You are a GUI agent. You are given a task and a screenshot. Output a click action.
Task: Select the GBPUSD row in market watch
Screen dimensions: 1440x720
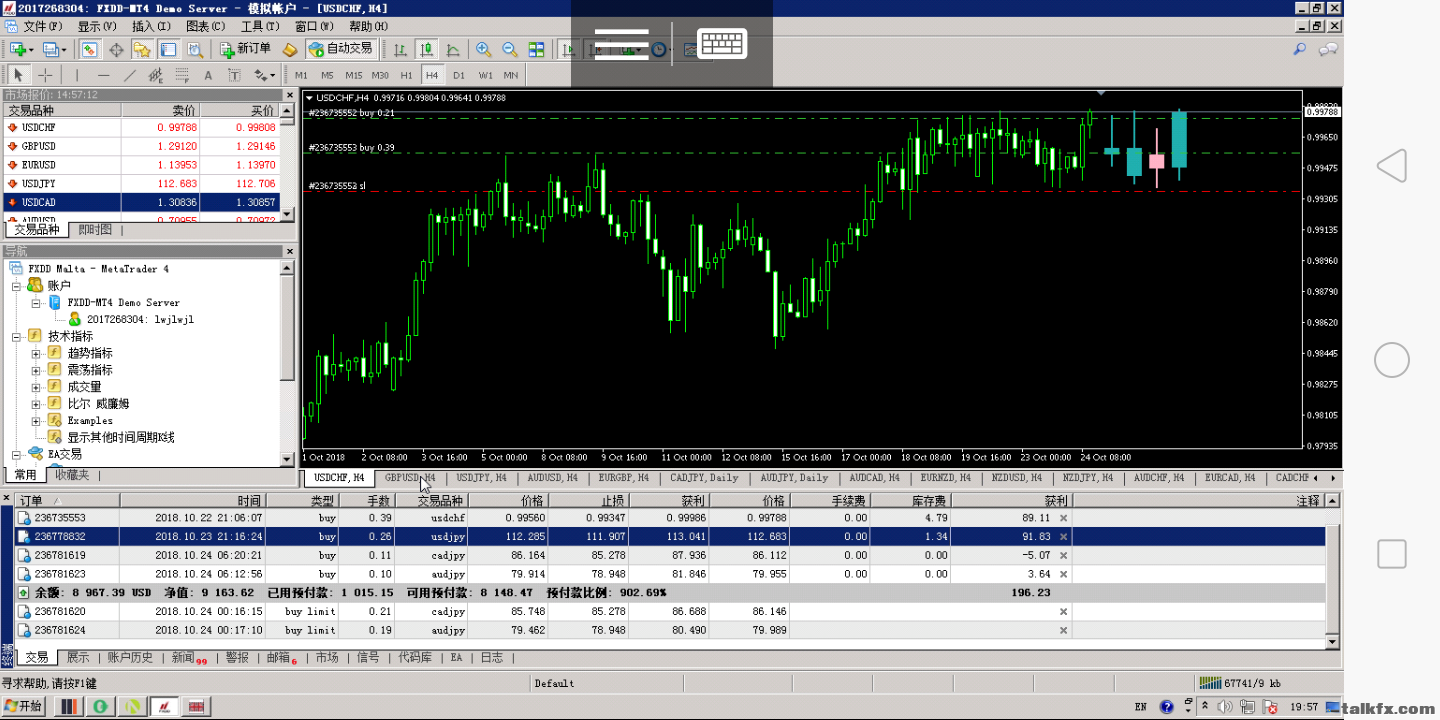tap(141, 146)
